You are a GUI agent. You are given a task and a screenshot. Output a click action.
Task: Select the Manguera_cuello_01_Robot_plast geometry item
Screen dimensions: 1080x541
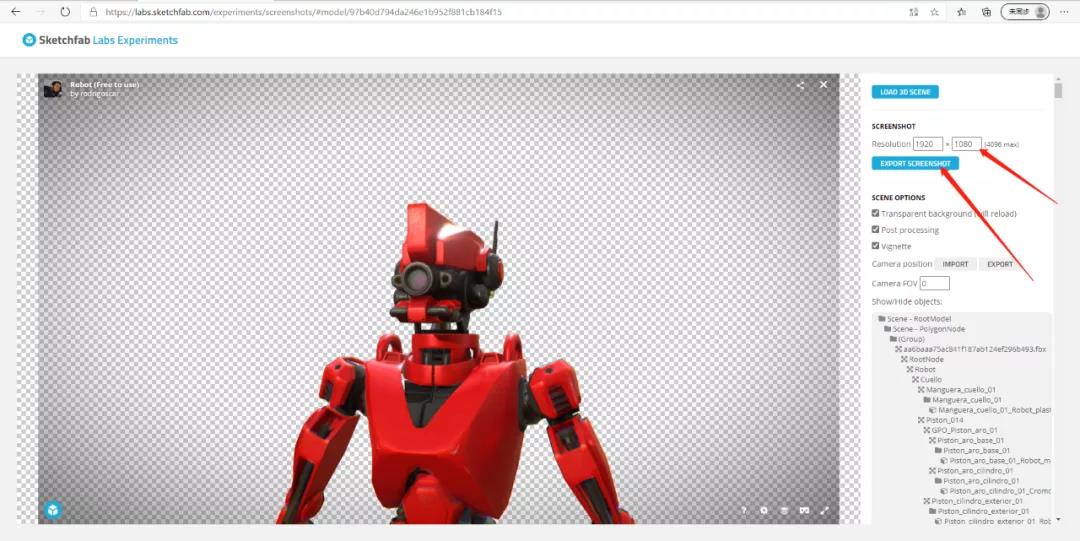coord(995,410)
